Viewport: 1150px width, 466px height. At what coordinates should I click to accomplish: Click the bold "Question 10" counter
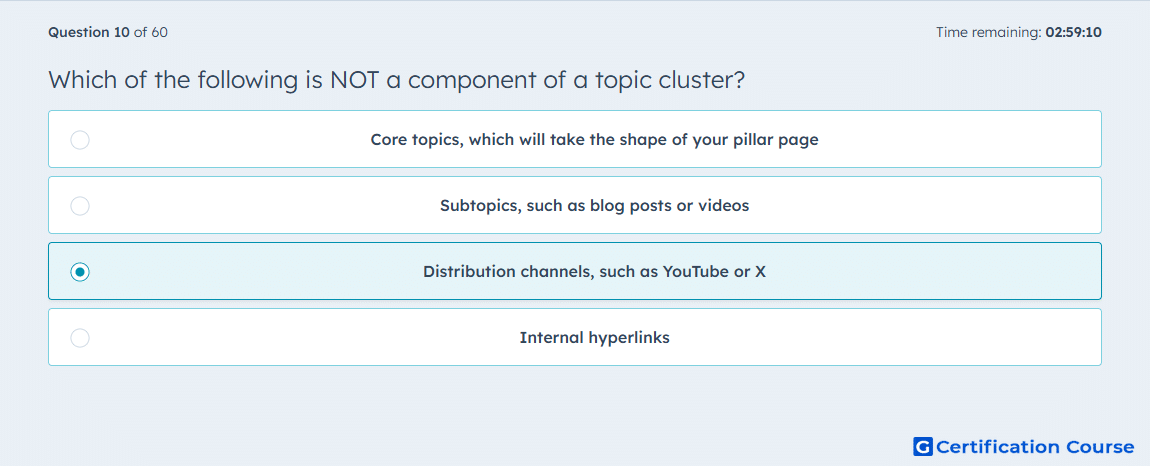point(89,32)
